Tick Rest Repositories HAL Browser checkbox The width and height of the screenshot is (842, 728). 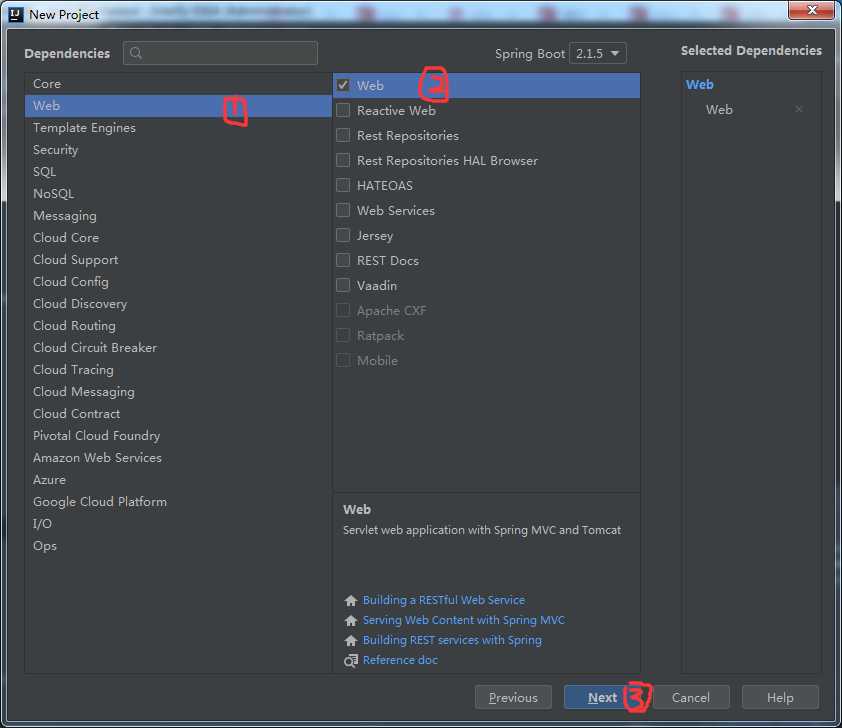tap(343, 160)
